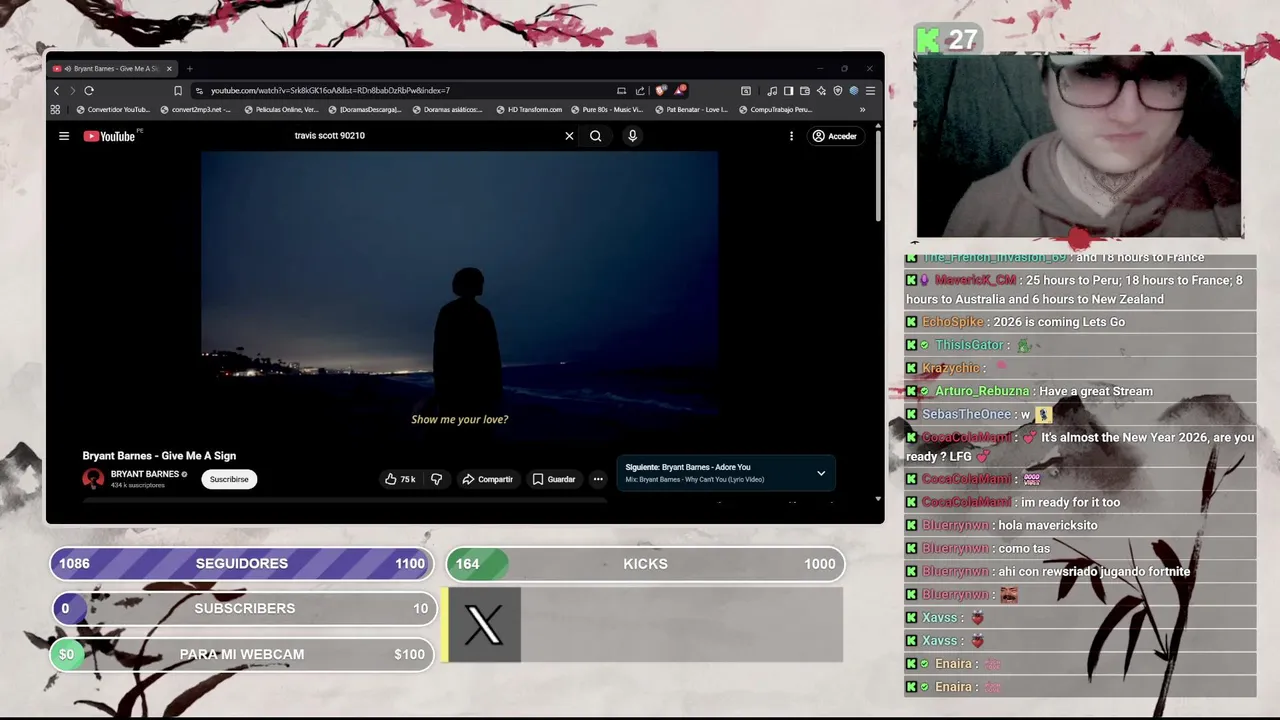Share this page using address bar share icon

click(640, 90)
